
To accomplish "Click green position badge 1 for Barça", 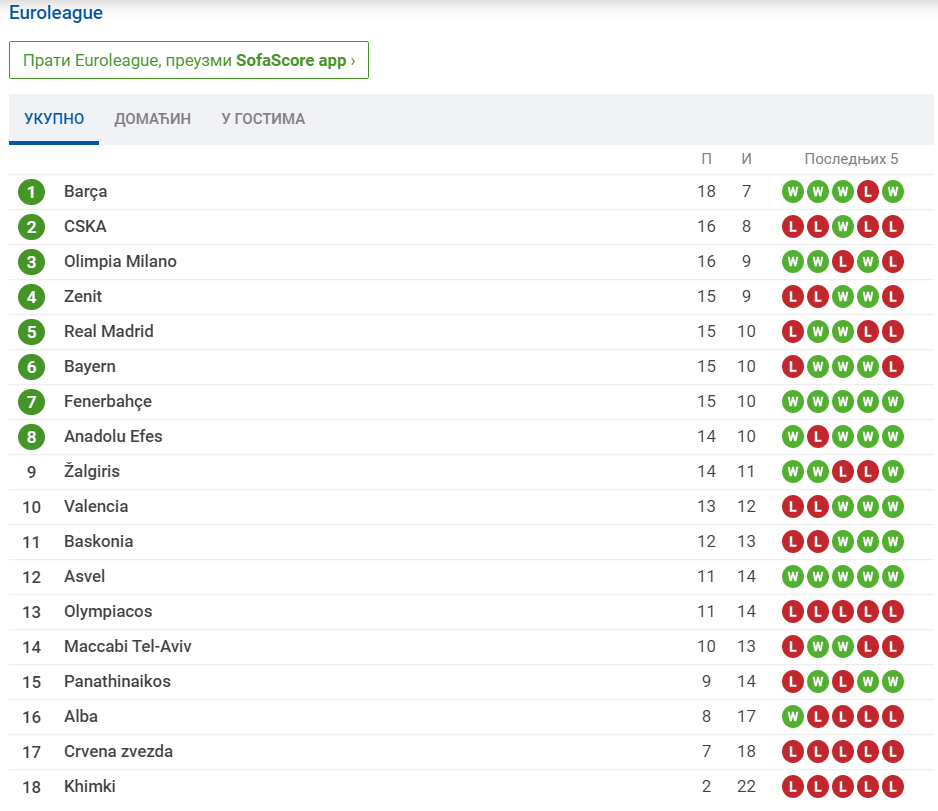I will click(32, 192).
